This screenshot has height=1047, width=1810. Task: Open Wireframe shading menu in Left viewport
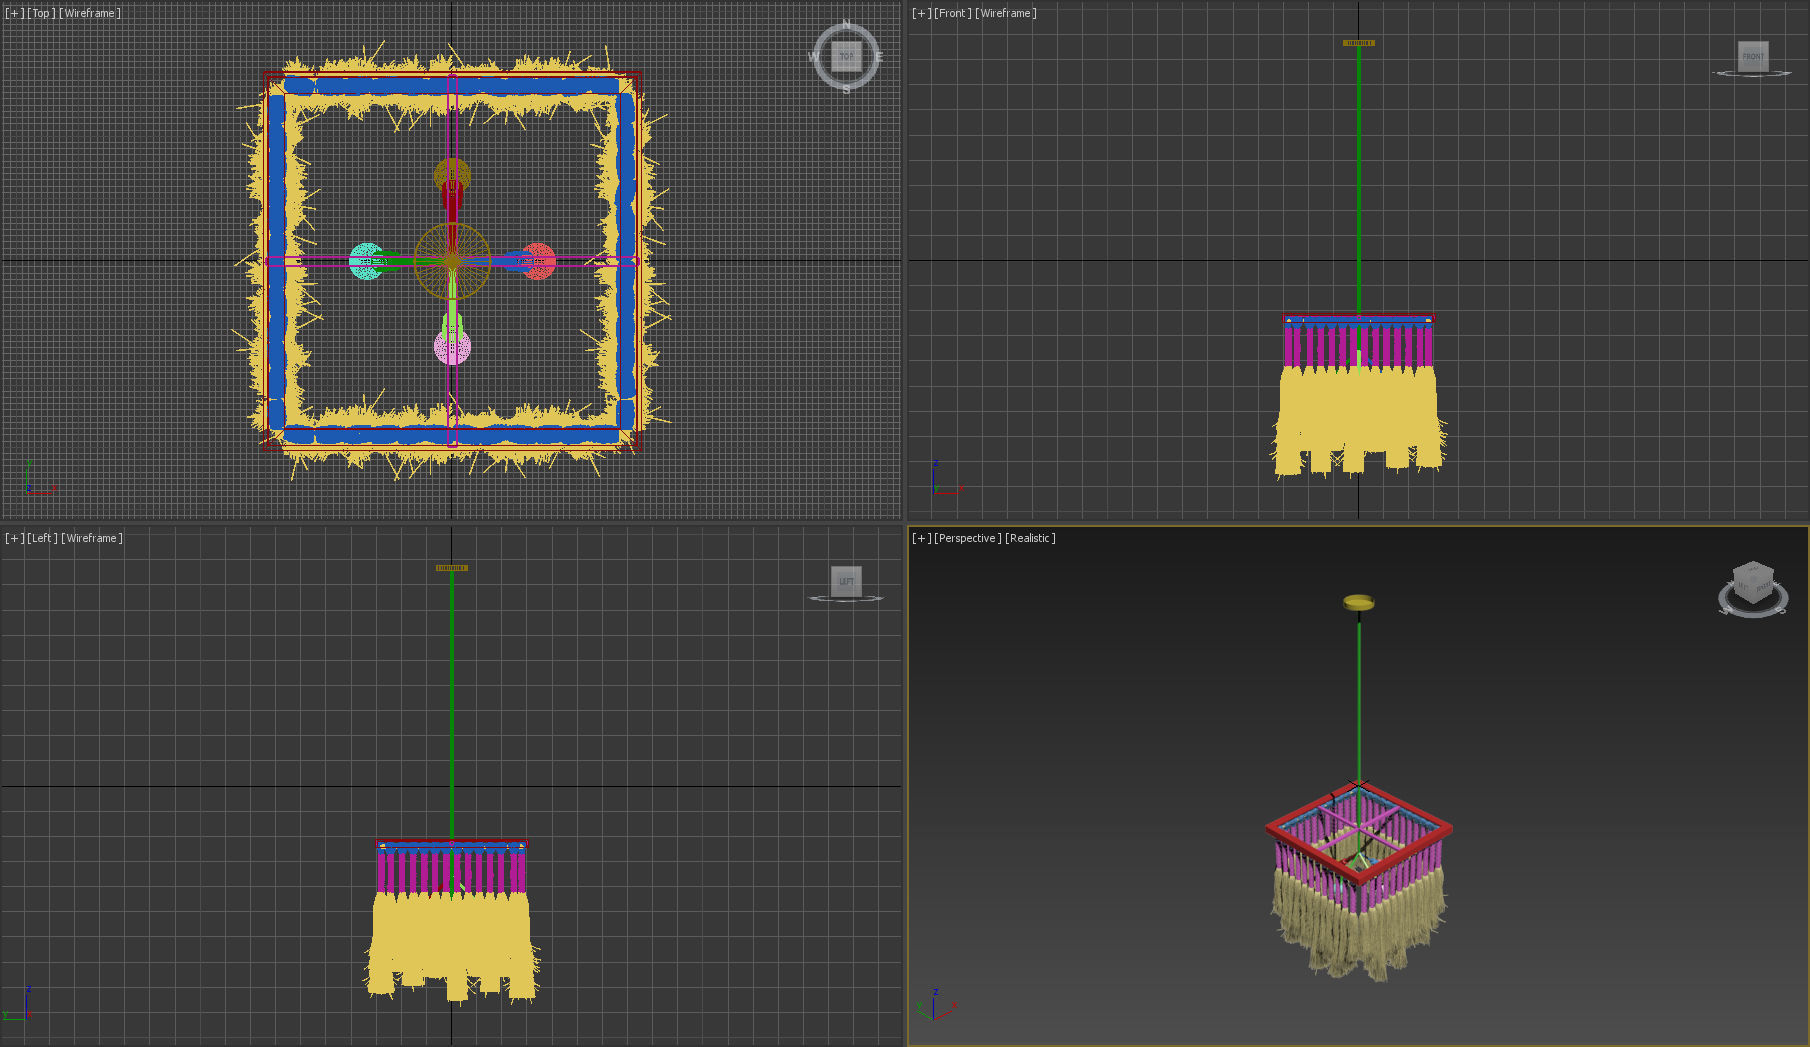click(92, 538)
